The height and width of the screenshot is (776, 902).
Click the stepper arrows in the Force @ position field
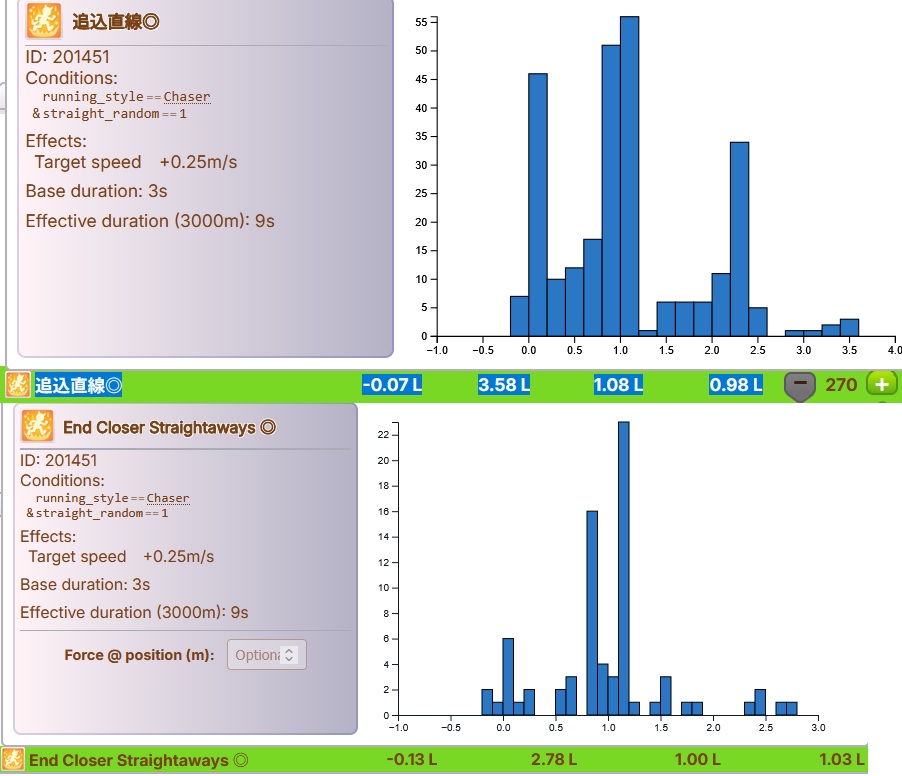pos(289,655)
